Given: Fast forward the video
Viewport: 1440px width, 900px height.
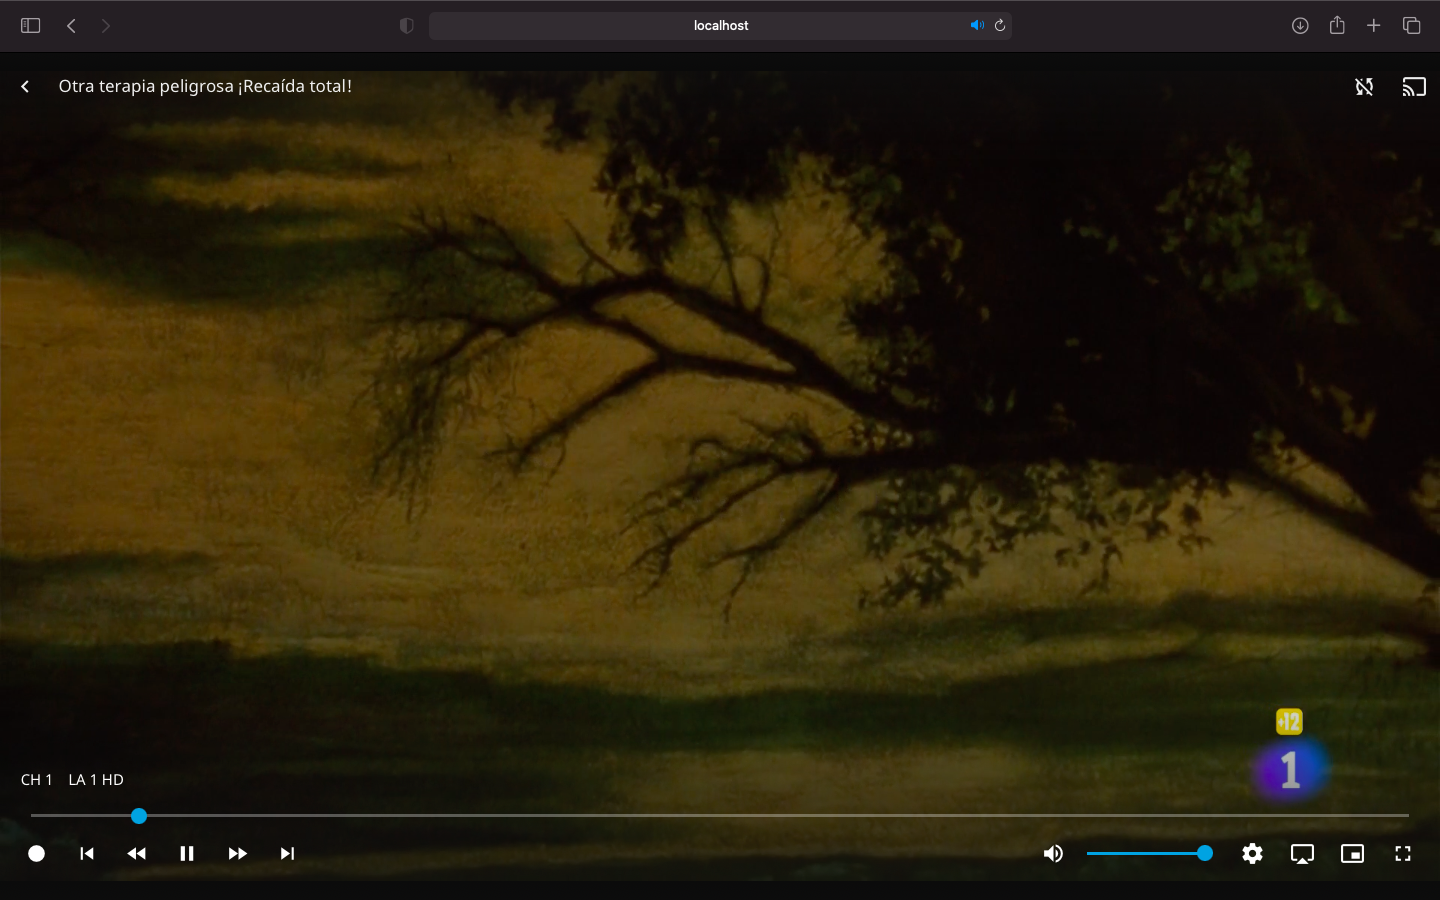Looking at the screenshot, I should (237, 853).
